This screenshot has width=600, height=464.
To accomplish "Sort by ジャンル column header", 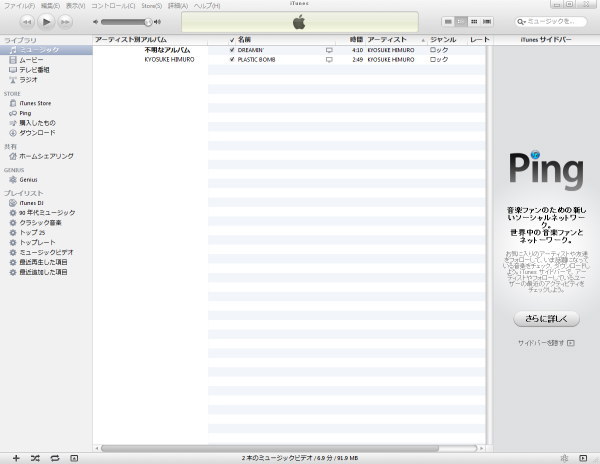I will [447, 40].
